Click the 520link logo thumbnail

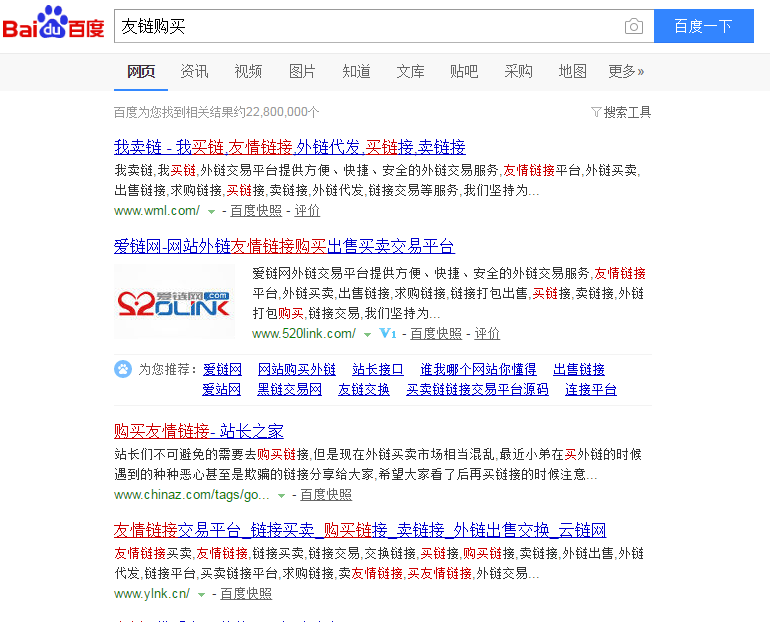174,302
